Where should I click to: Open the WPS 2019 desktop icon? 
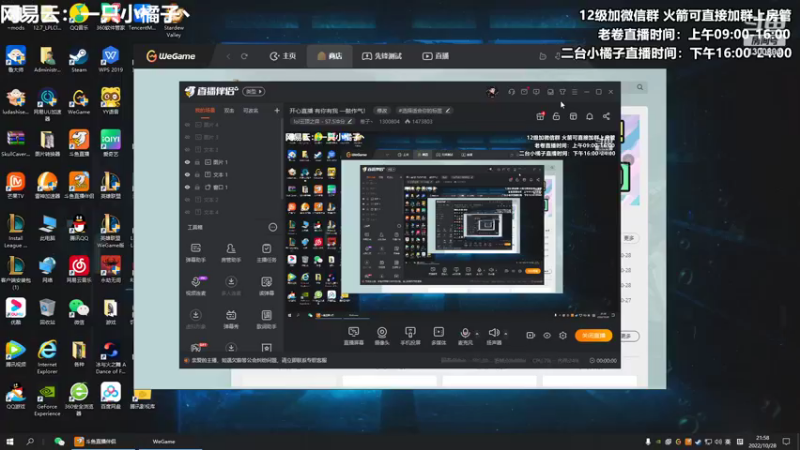click(x=110, y=59)
